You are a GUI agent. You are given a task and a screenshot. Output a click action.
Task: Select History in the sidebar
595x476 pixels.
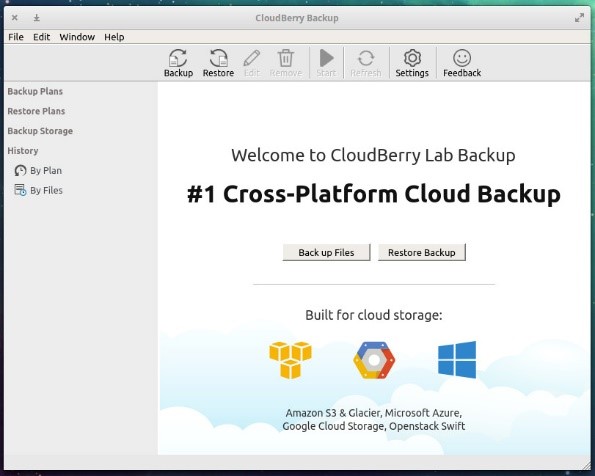point(23,151)
